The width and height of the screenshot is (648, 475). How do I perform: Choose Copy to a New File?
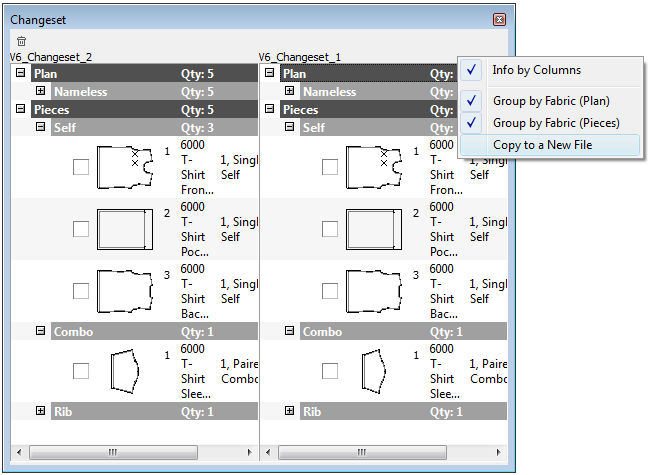pyautogui.click(x=542, y=145)
